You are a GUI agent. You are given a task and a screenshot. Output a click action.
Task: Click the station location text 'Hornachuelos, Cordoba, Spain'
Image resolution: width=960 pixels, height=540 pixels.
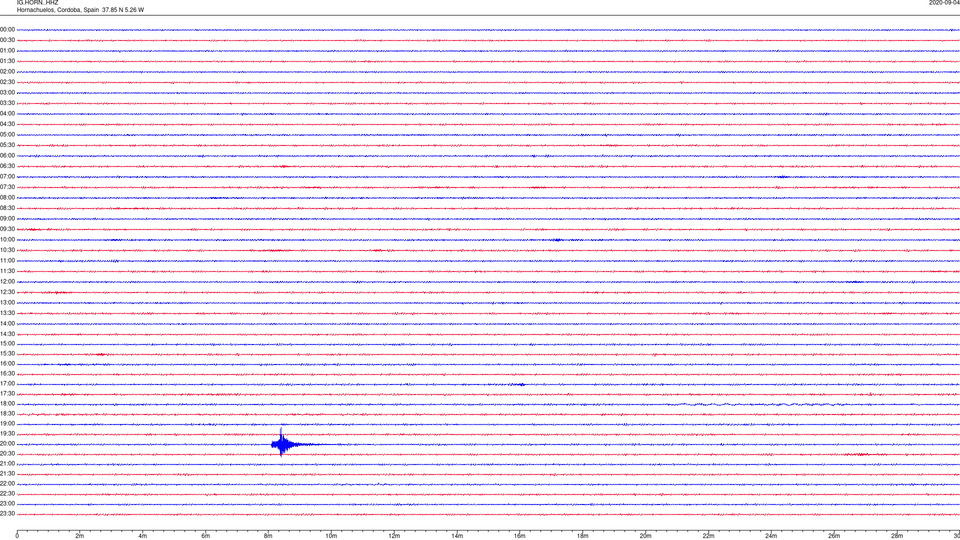[x=58, y=10]
